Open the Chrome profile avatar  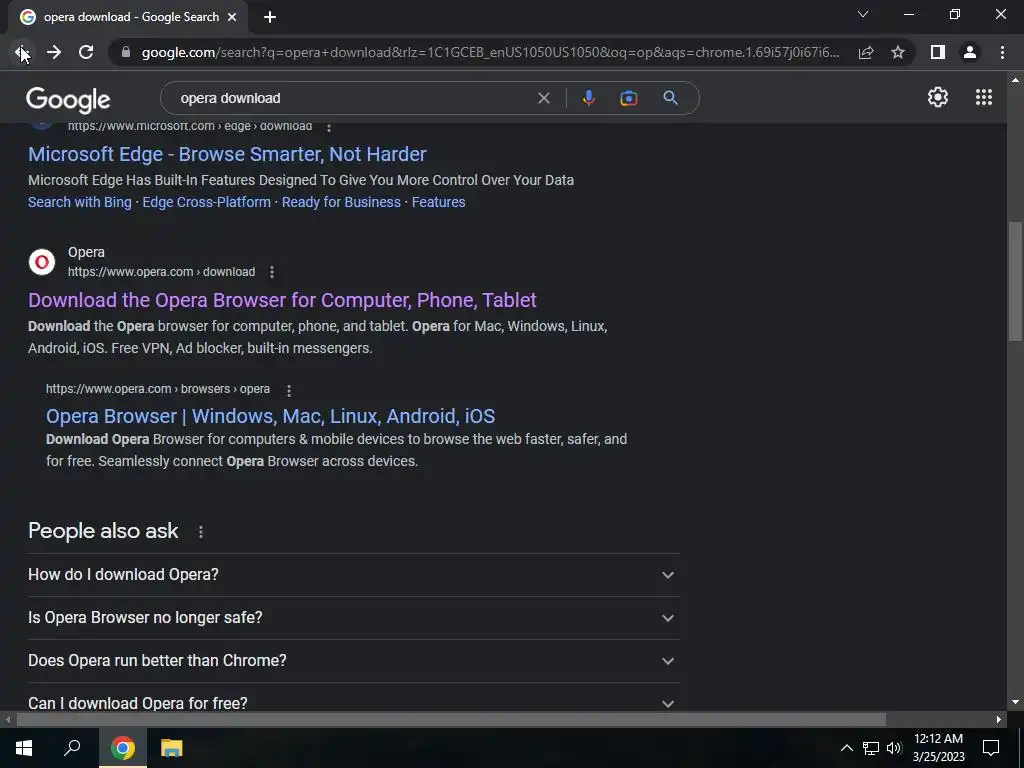[970, 52]
